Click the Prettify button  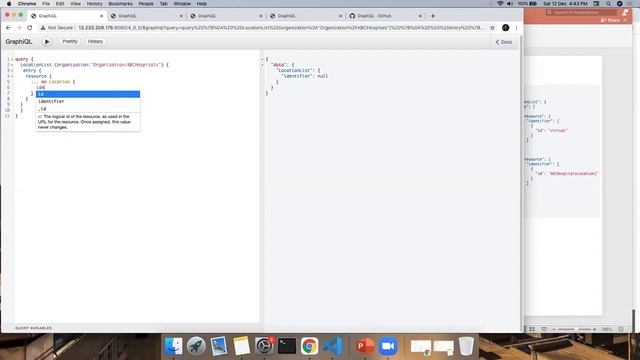coord(70,42)
